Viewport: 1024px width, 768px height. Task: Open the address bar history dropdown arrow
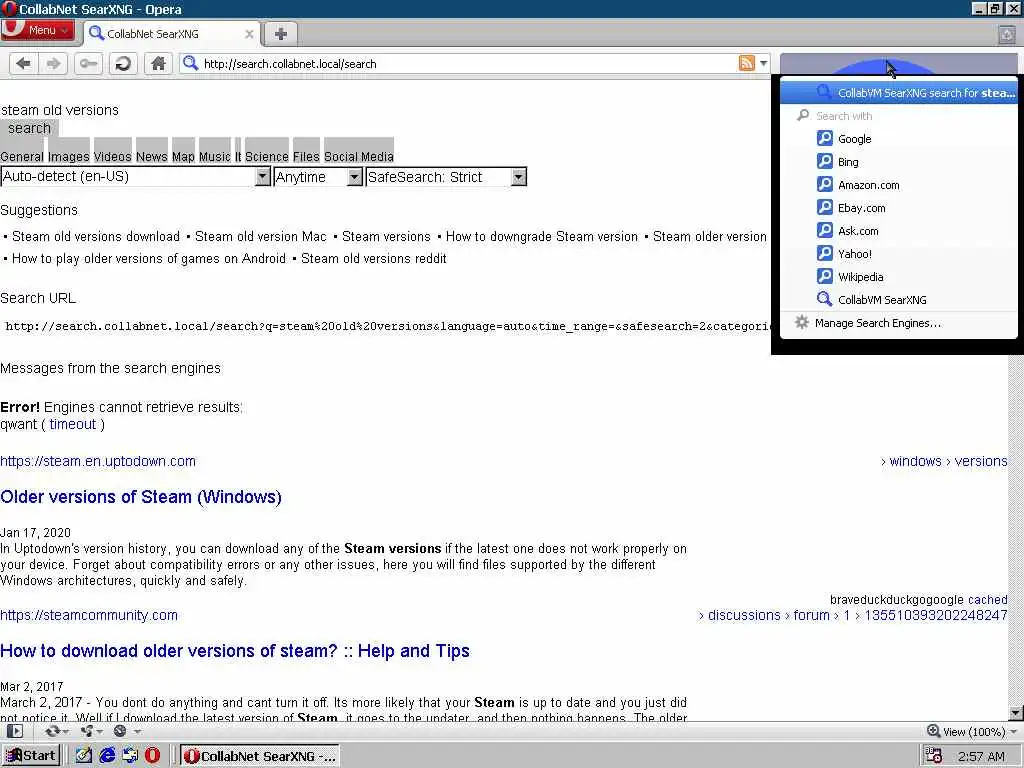[x=763, y=63]
